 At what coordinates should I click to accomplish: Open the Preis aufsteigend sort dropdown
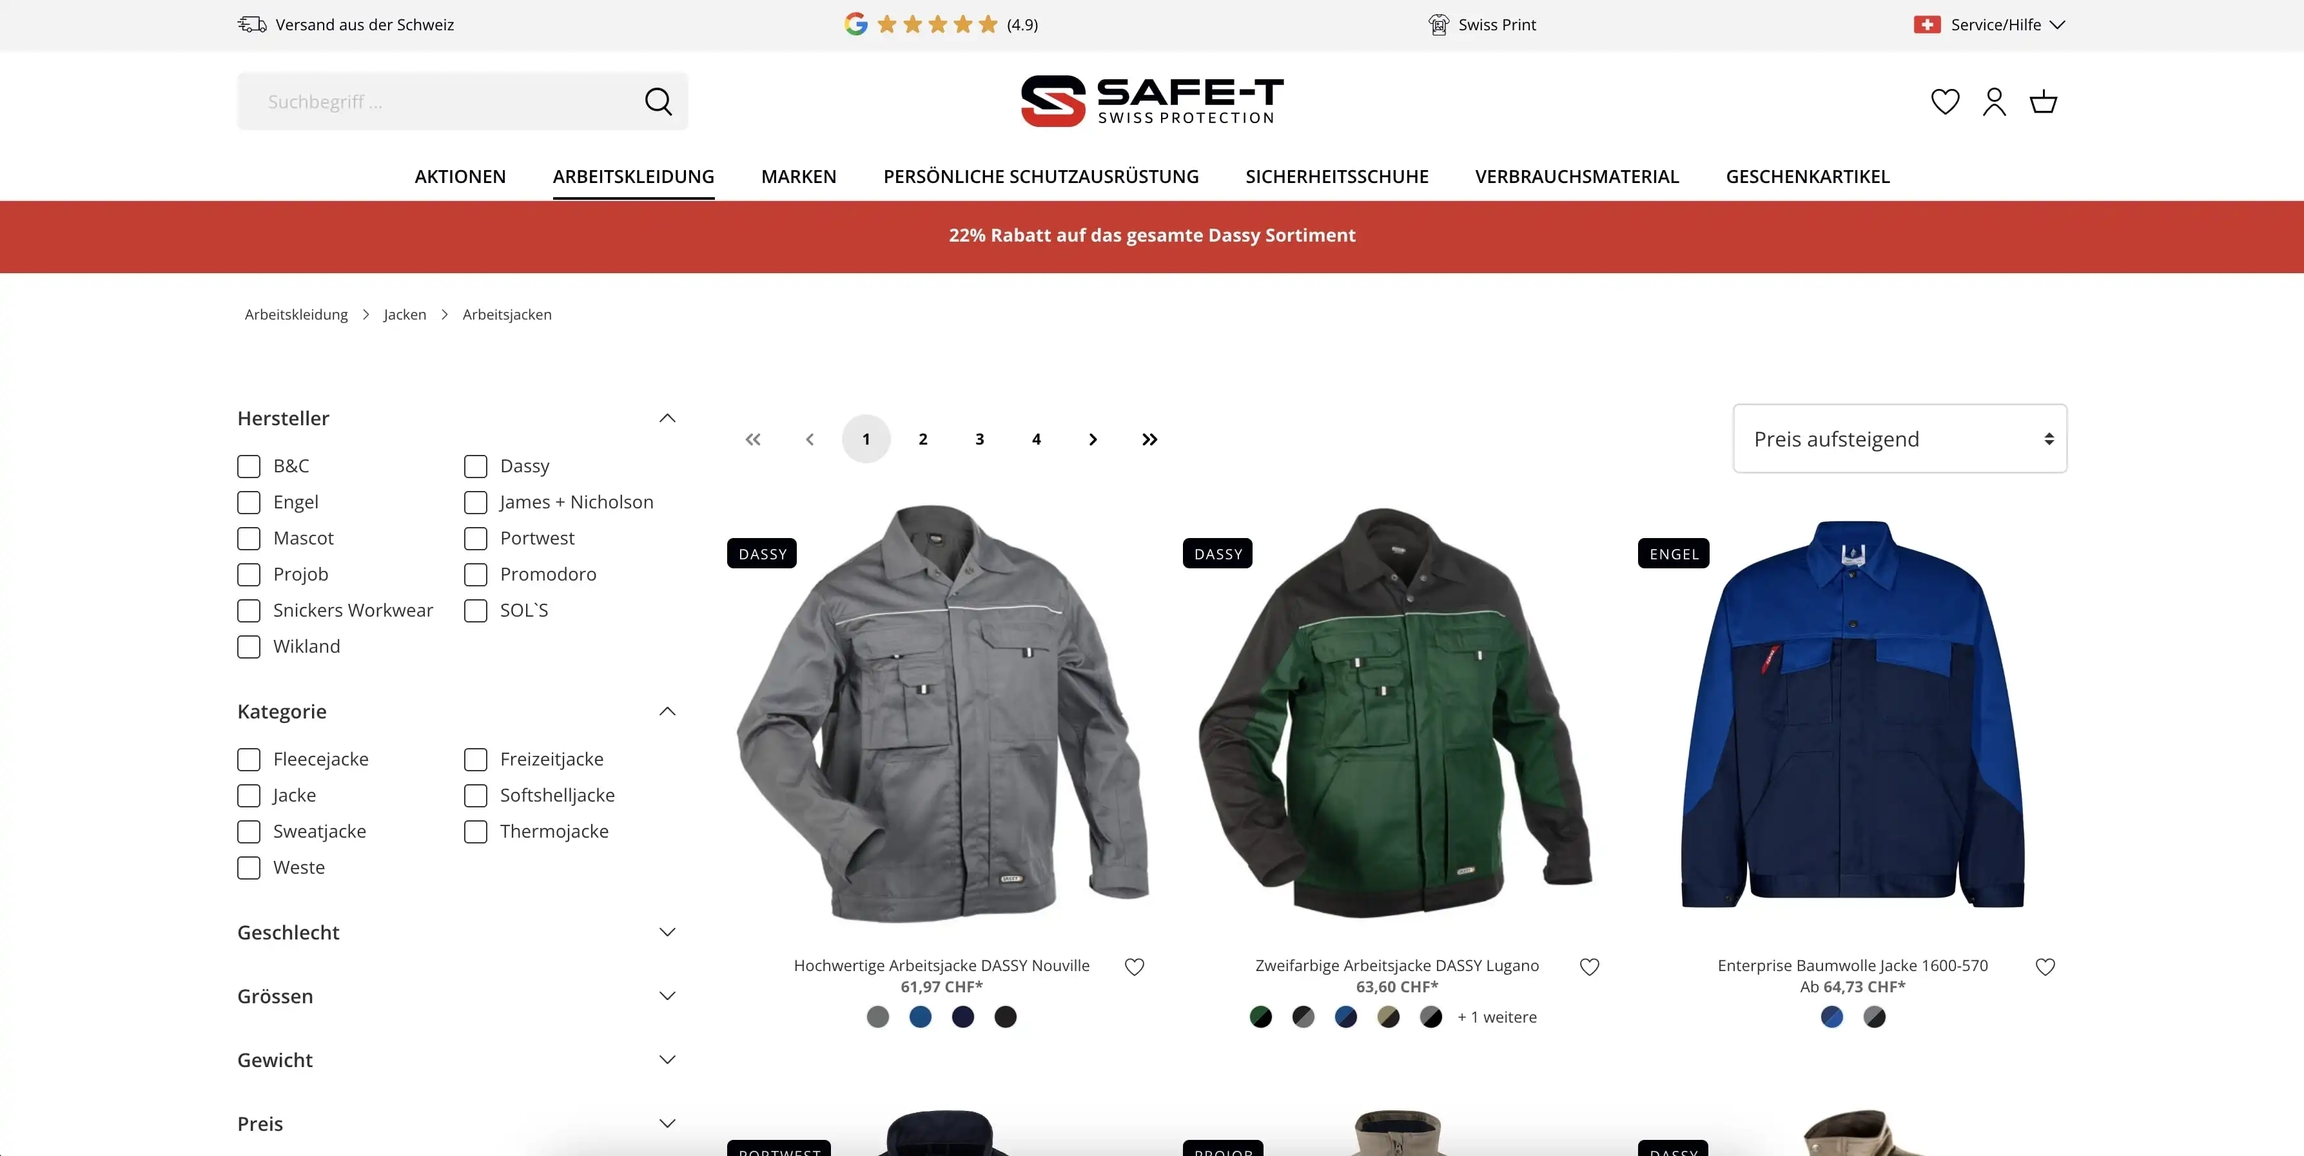(x=1899, y=438)
